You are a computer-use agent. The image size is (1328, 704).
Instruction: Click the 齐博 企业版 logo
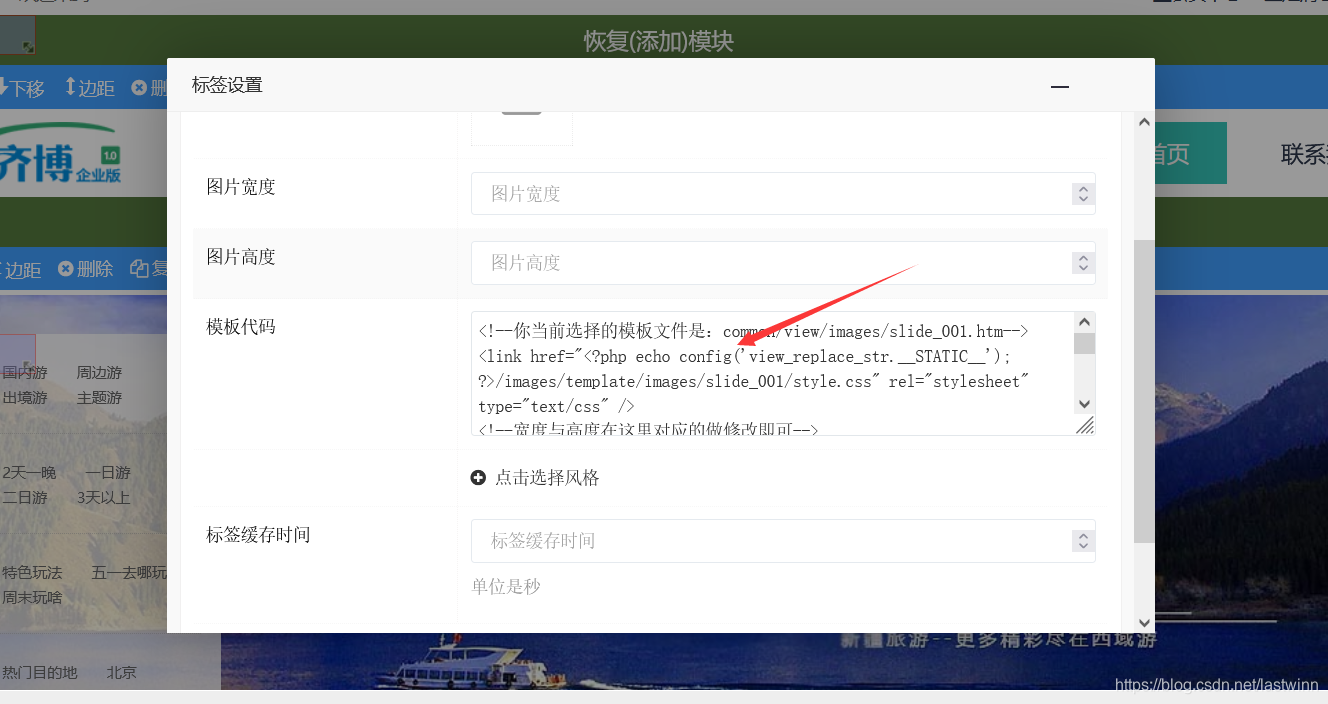pyautogui.click(x=60, y=153)
